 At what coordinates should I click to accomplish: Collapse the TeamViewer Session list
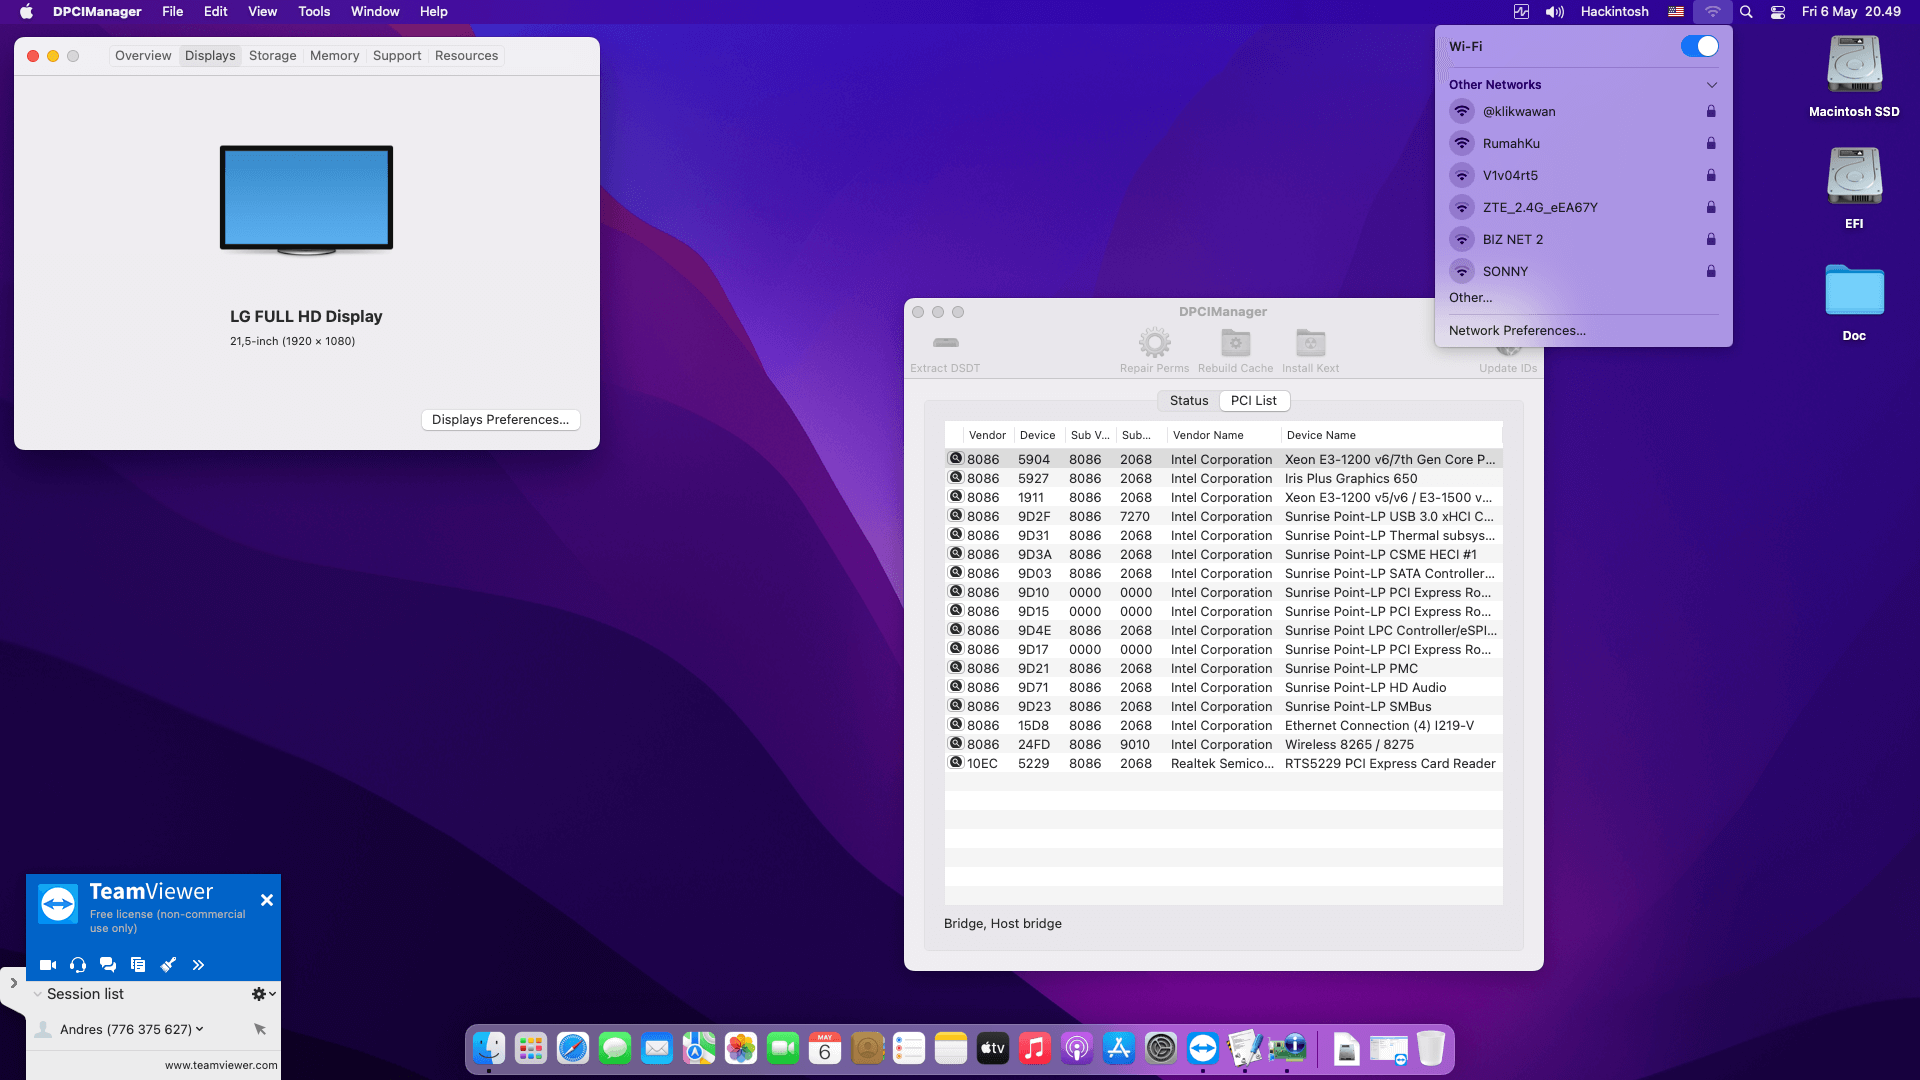[x=38, y=994]
